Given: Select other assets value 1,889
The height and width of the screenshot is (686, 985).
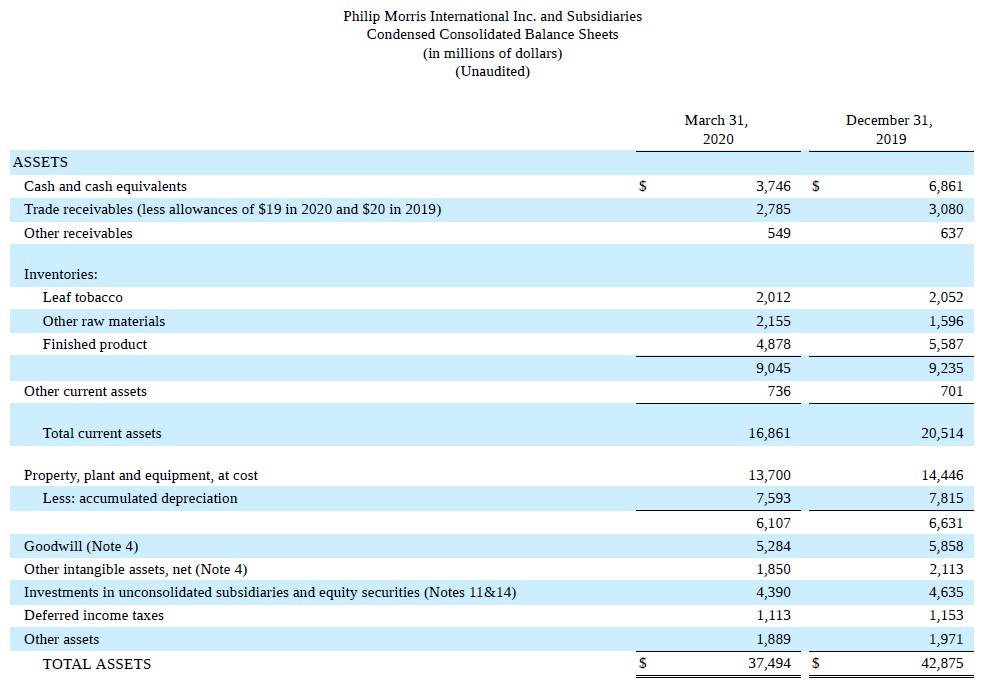Looking at the screenshot, I should tap(773, 640).
